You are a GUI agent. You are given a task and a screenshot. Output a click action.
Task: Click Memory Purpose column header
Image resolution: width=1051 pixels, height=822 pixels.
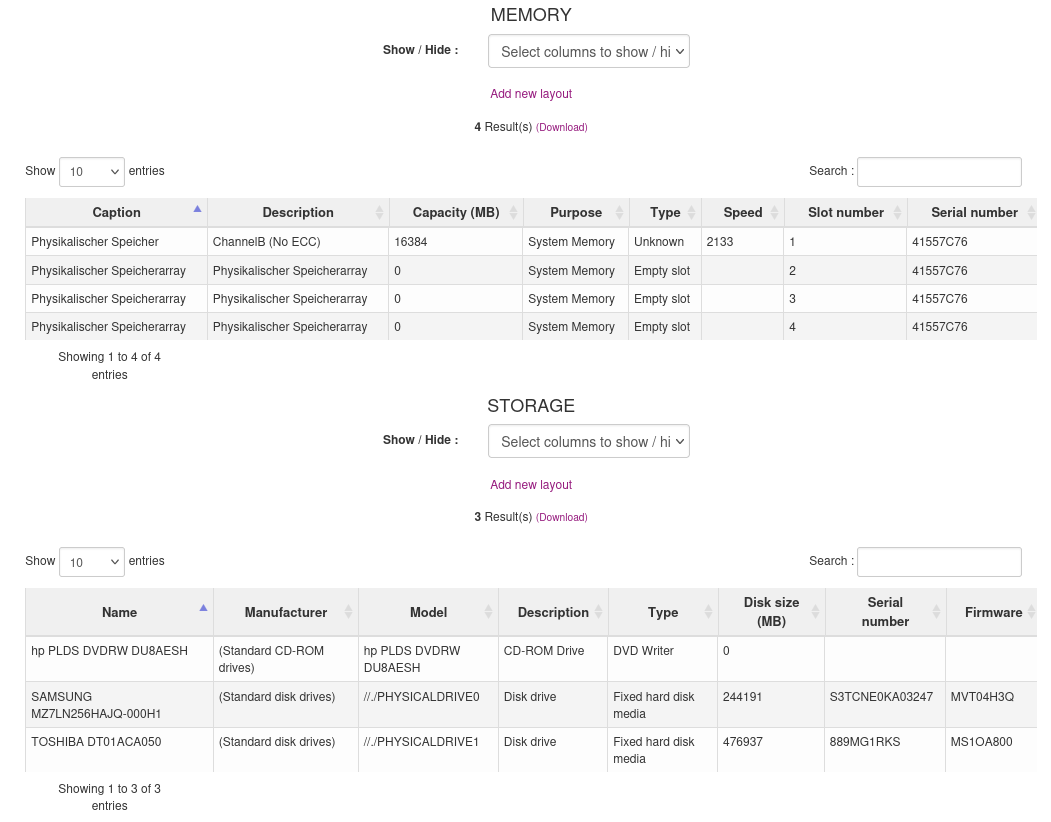click(575, 213)
